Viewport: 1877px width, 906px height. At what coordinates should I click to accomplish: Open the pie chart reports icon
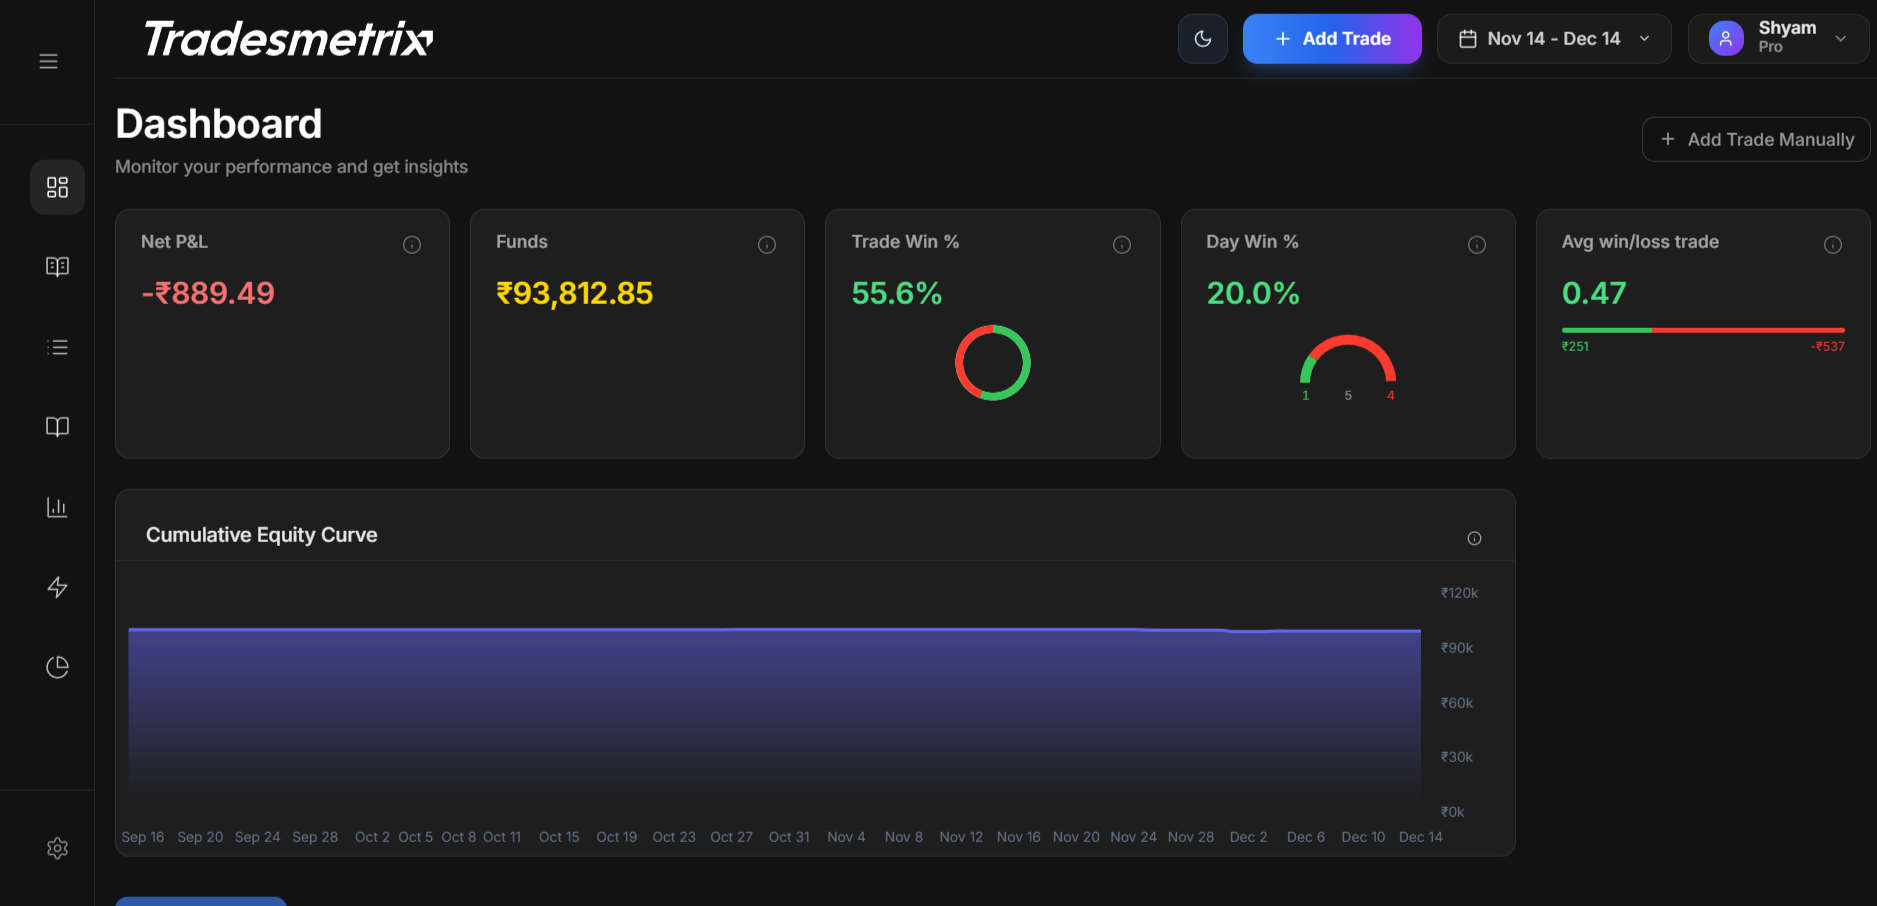(x=57, y=667)
